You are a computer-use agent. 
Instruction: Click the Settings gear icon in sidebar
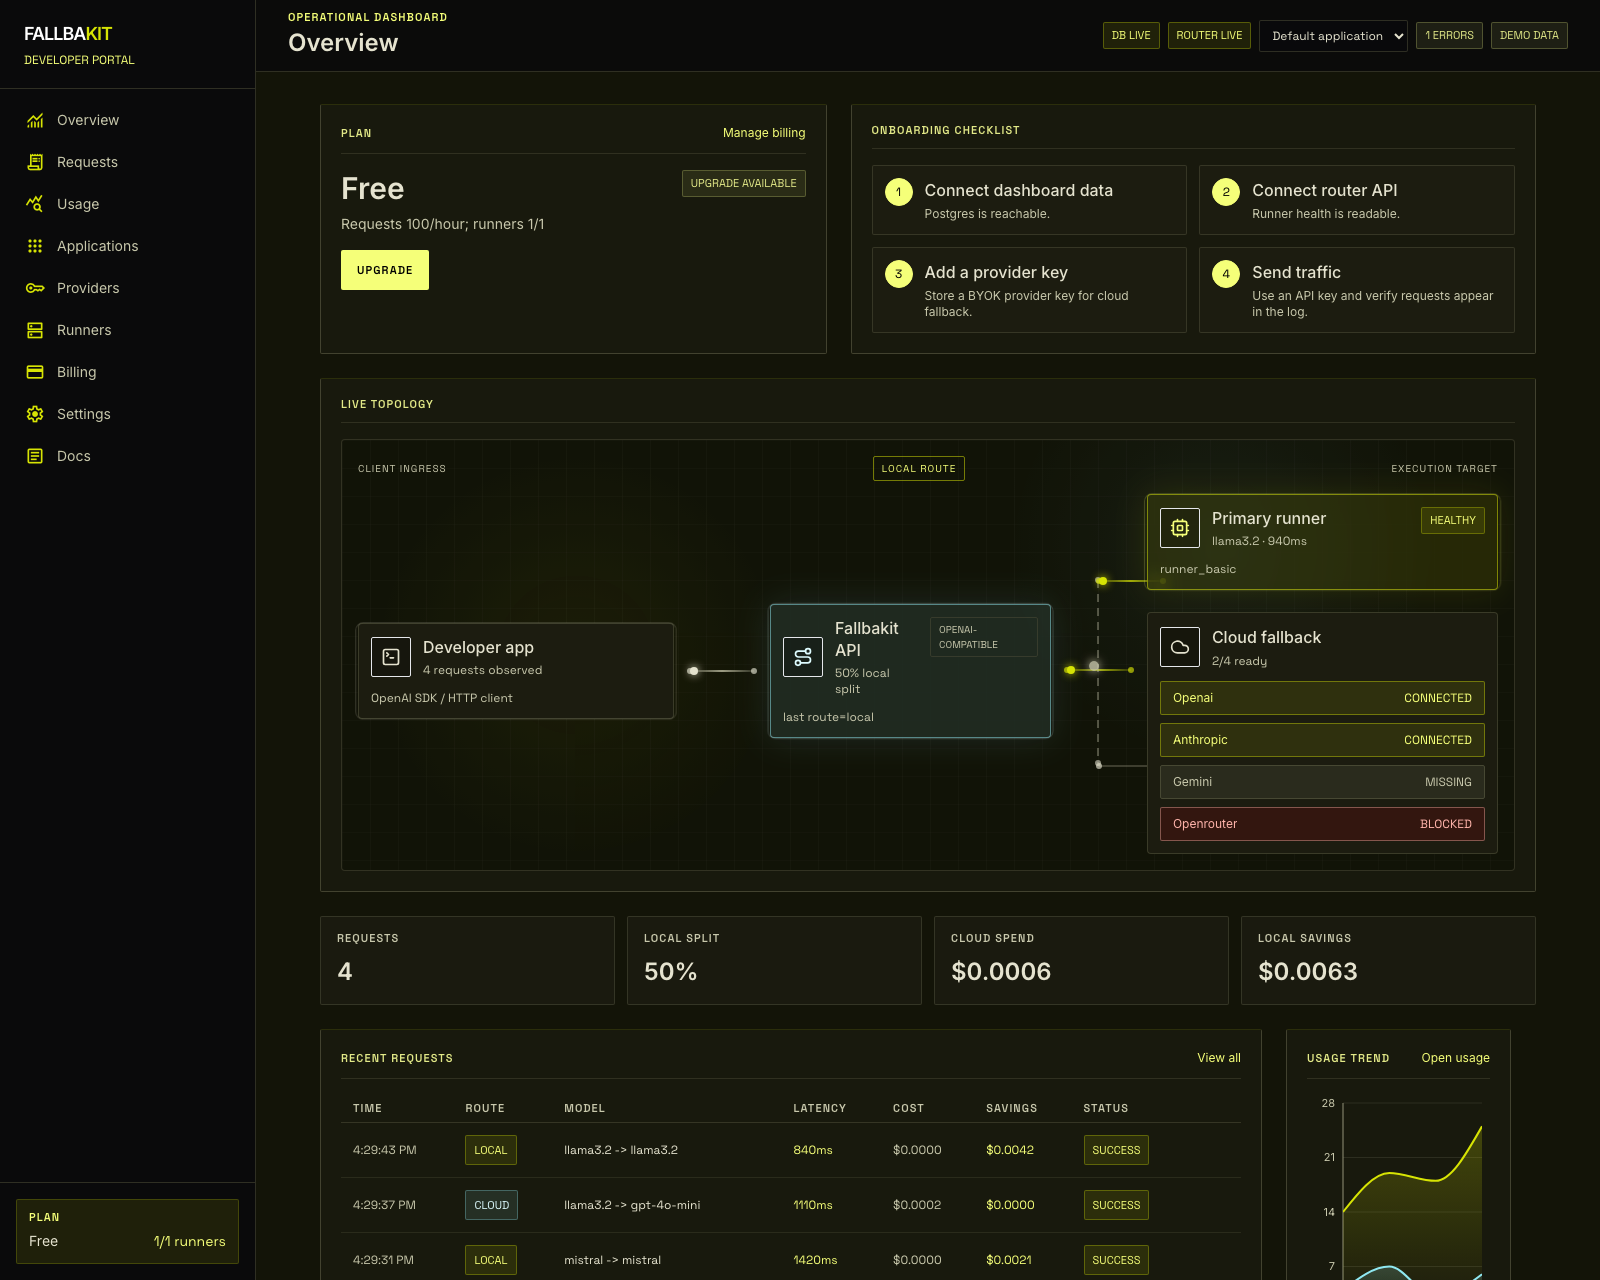tap(35, 414)
